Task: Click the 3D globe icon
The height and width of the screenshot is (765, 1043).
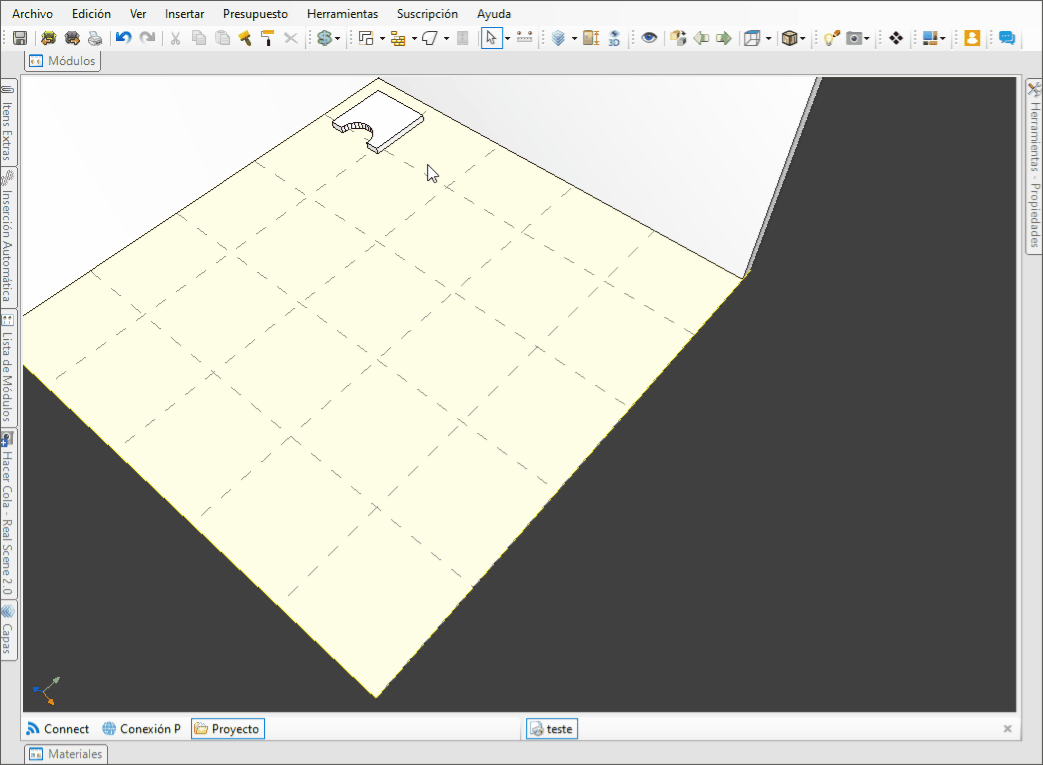Action: coord(614,38)
